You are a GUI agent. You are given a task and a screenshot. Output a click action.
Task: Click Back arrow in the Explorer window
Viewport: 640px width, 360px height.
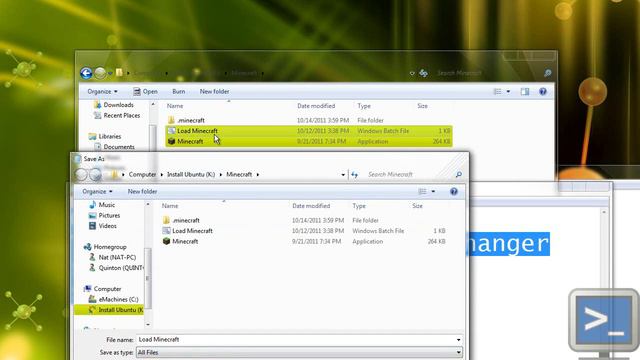tap(86, 73)
